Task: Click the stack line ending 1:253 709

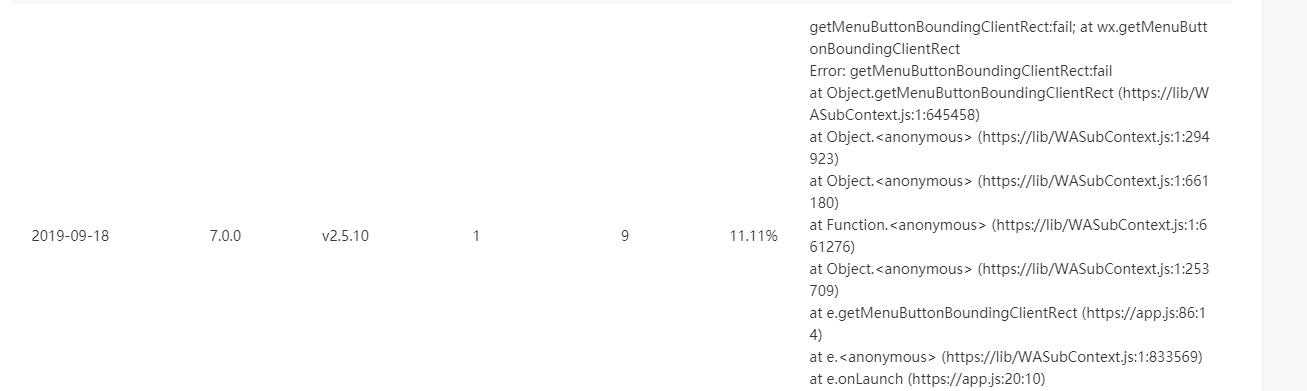Action: click(x=1009, y=280)
